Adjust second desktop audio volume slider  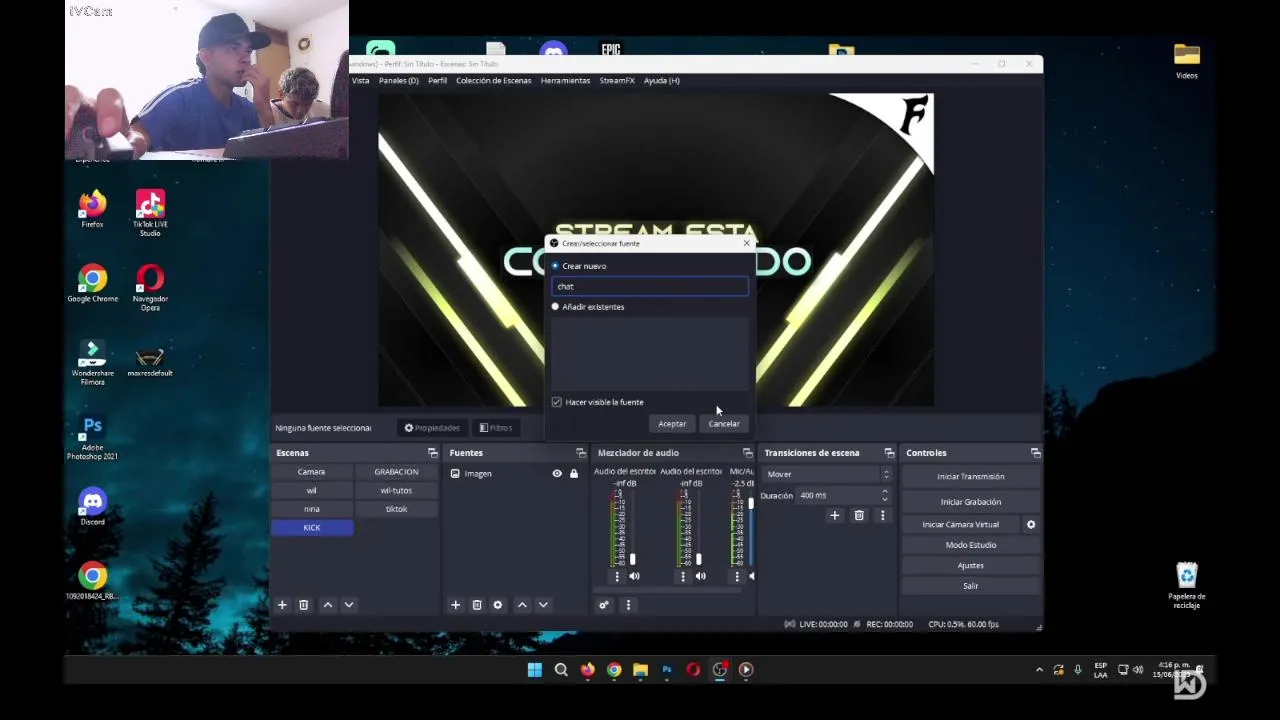click(x=698, y=559)
